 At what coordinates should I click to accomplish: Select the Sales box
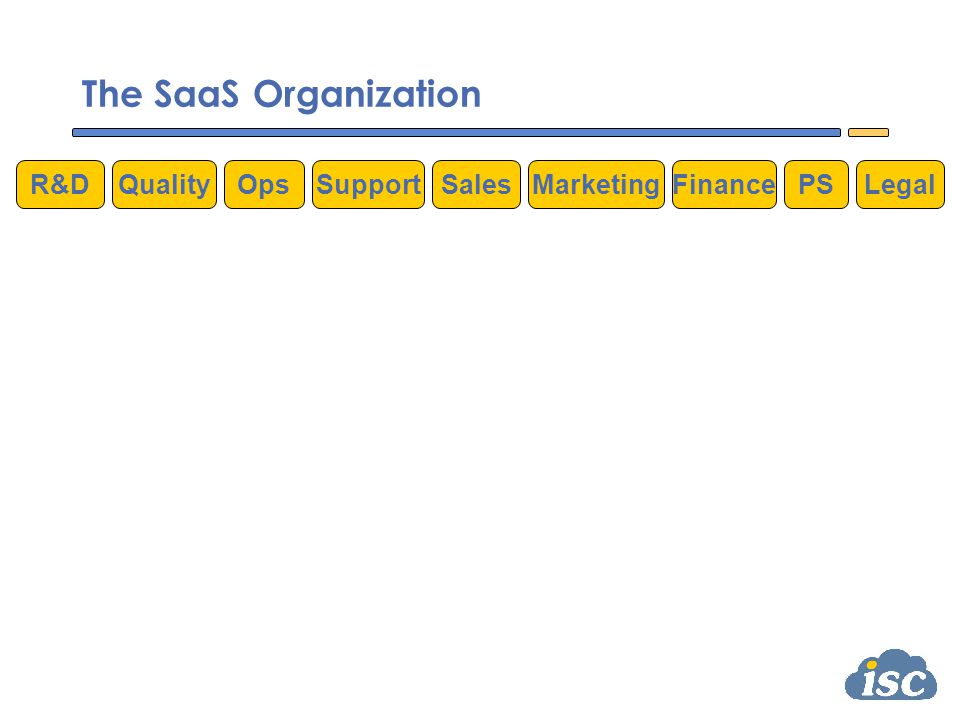coord(476,184)
